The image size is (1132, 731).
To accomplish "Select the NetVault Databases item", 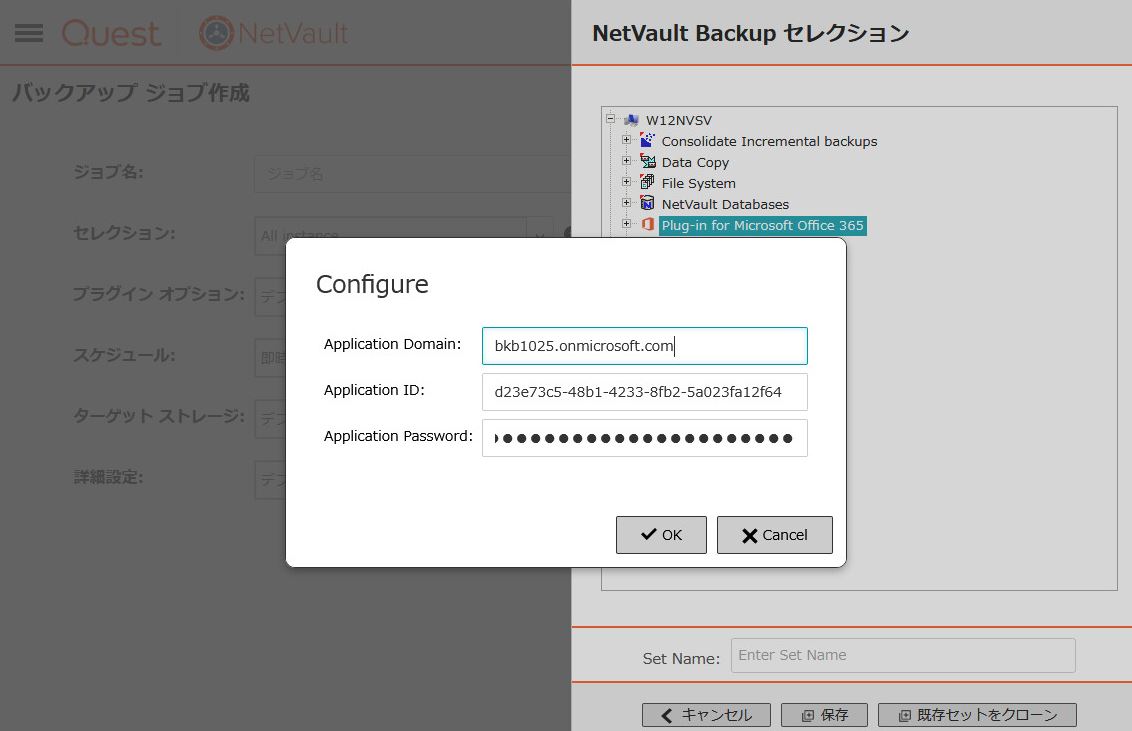I will click(x=726, y=204).
